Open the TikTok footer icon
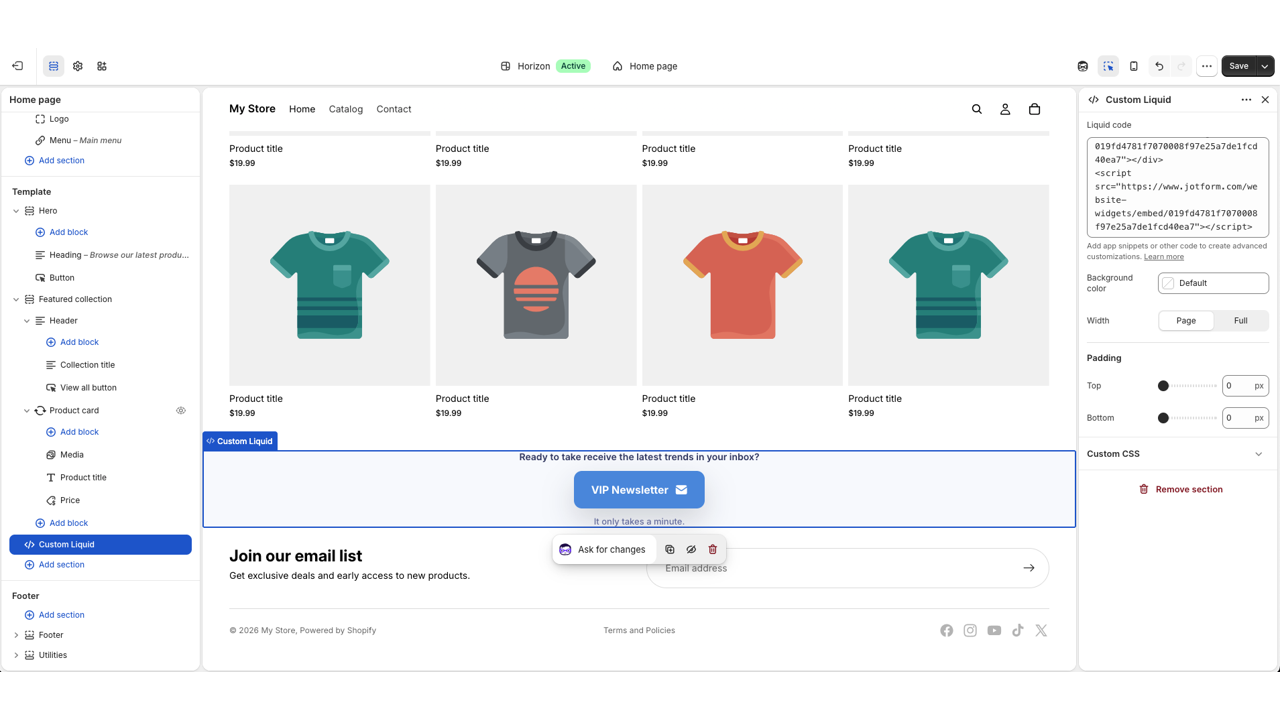This screenshot has height=720, width=1280. (x=1018, y=630)
